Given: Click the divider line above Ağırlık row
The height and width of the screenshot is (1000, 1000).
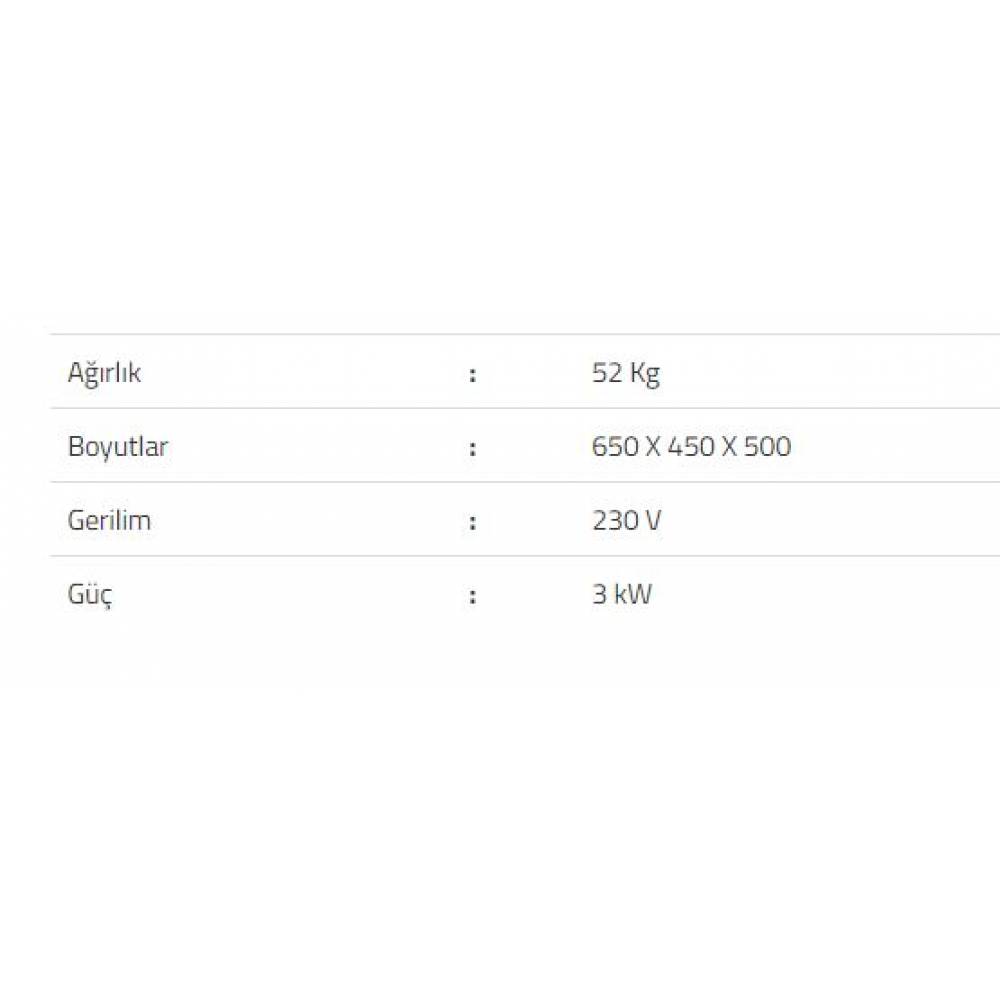Looking at the screenshot, I should point(500,334).
